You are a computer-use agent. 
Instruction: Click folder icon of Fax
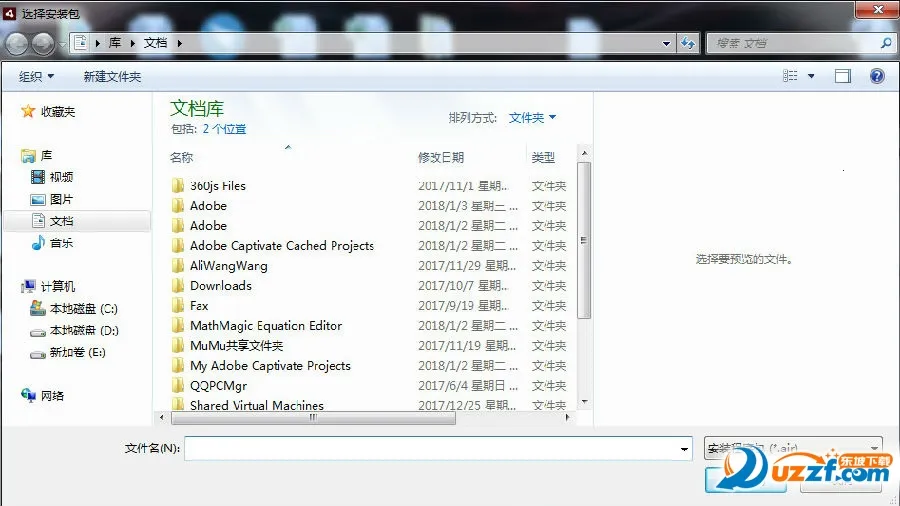click(x=178, y=306)
